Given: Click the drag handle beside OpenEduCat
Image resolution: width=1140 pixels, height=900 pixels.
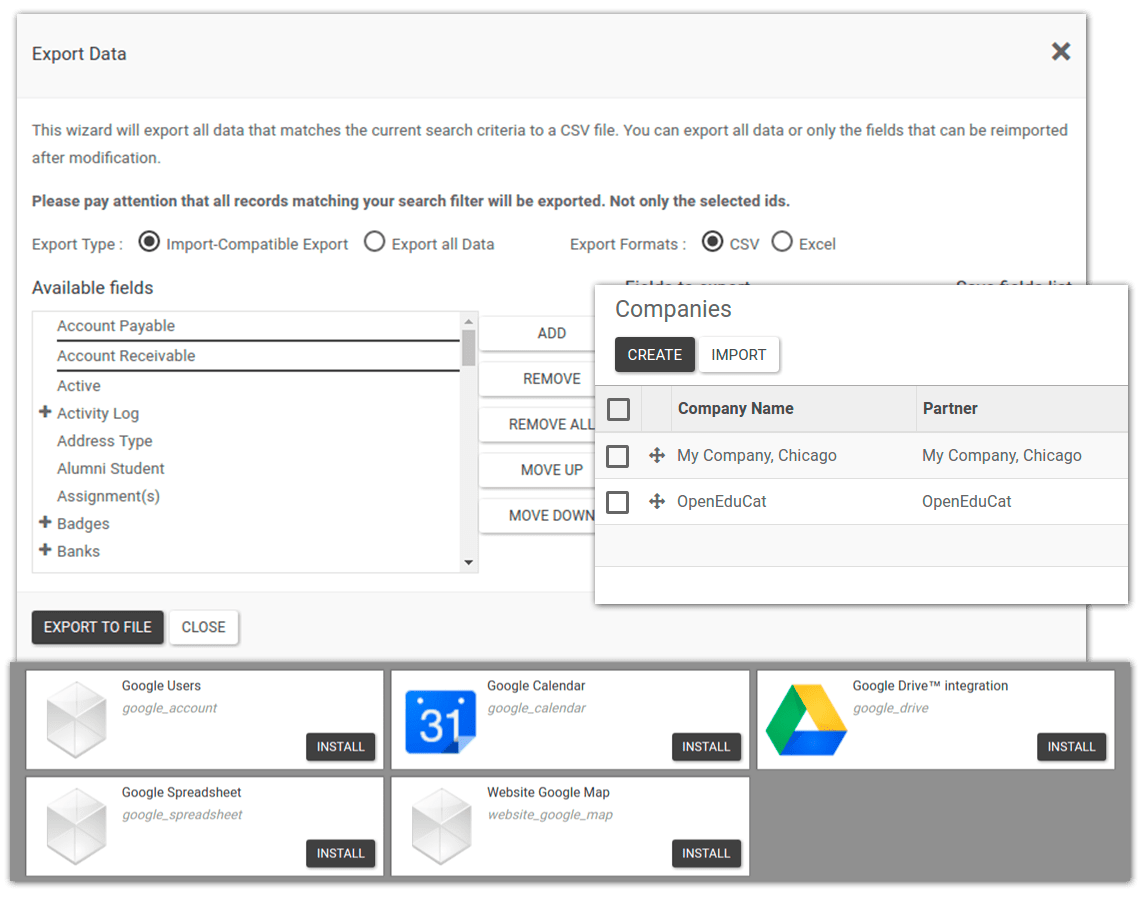Looking at the screenshot, I should pyautogui.click(x=656, y=502).
